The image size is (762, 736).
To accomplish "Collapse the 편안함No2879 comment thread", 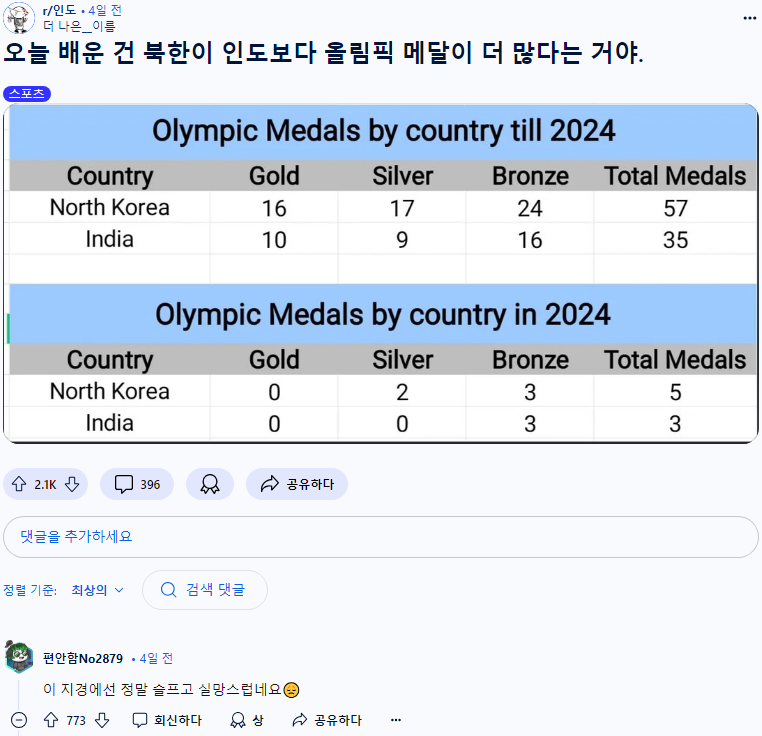I will click(19, 720).
